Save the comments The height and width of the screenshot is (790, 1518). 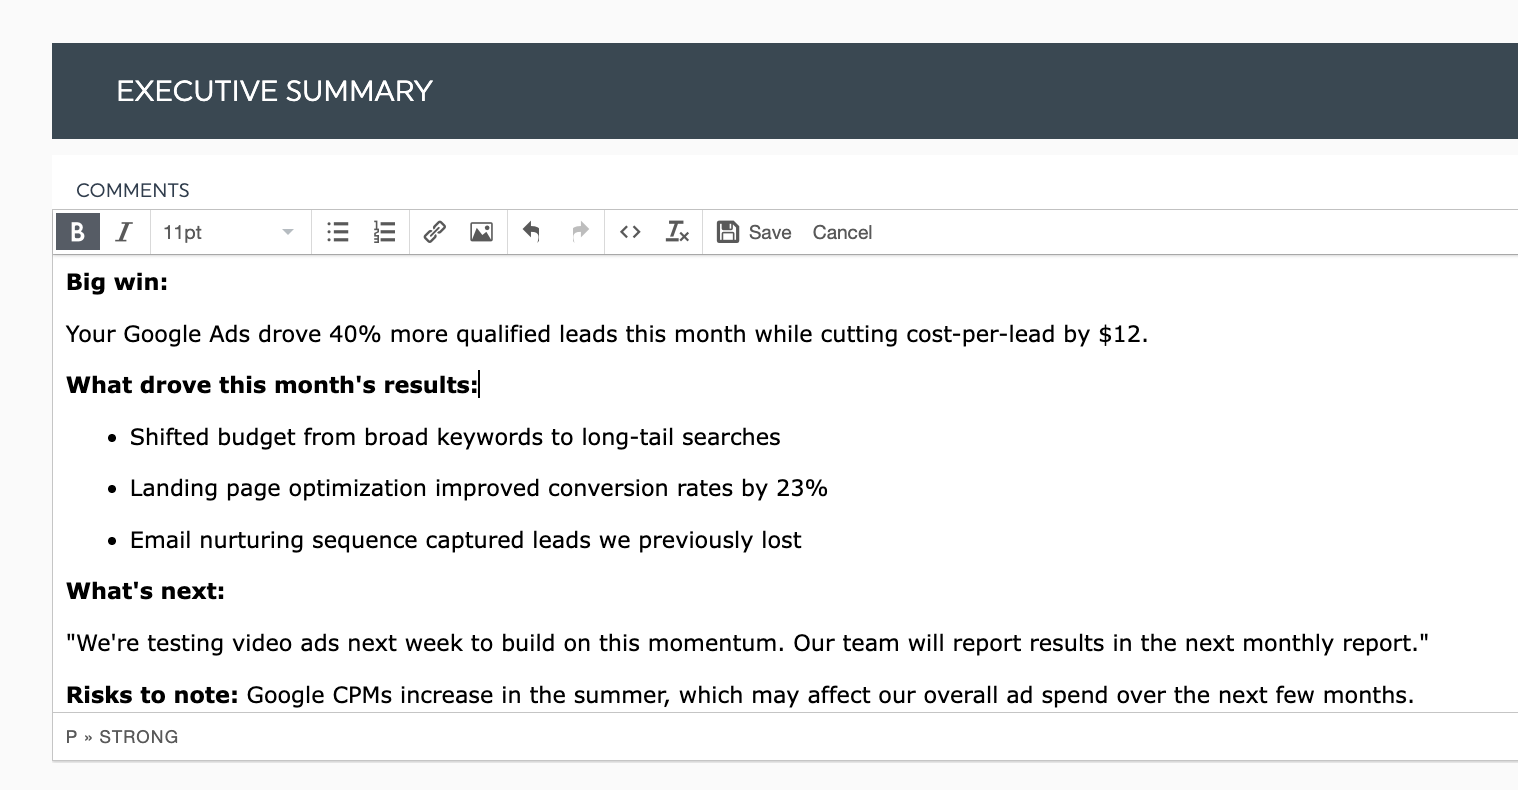tap(755, 232)
